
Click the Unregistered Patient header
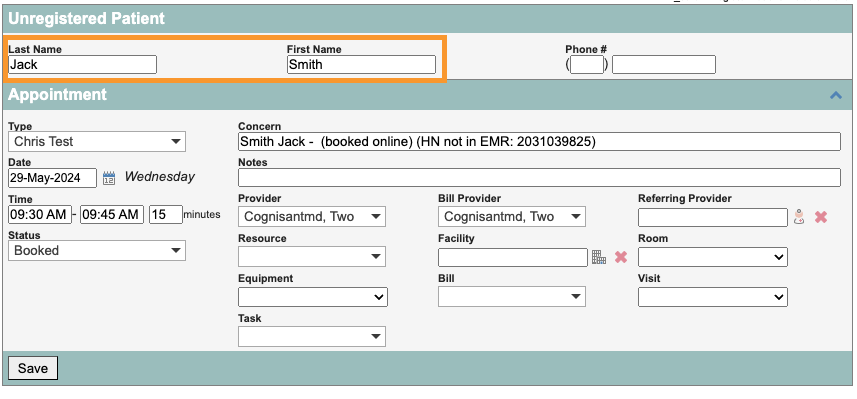[86, 19]
